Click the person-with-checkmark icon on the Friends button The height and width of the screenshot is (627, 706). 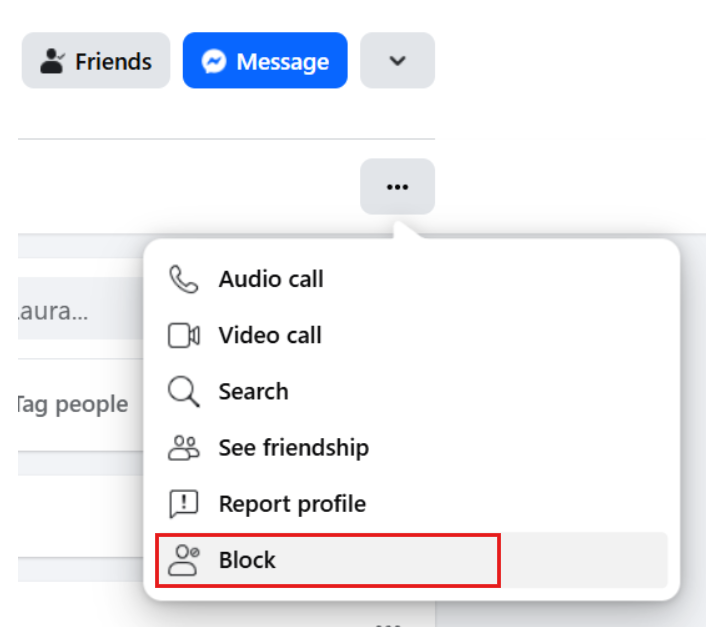(x=51, y=62)
